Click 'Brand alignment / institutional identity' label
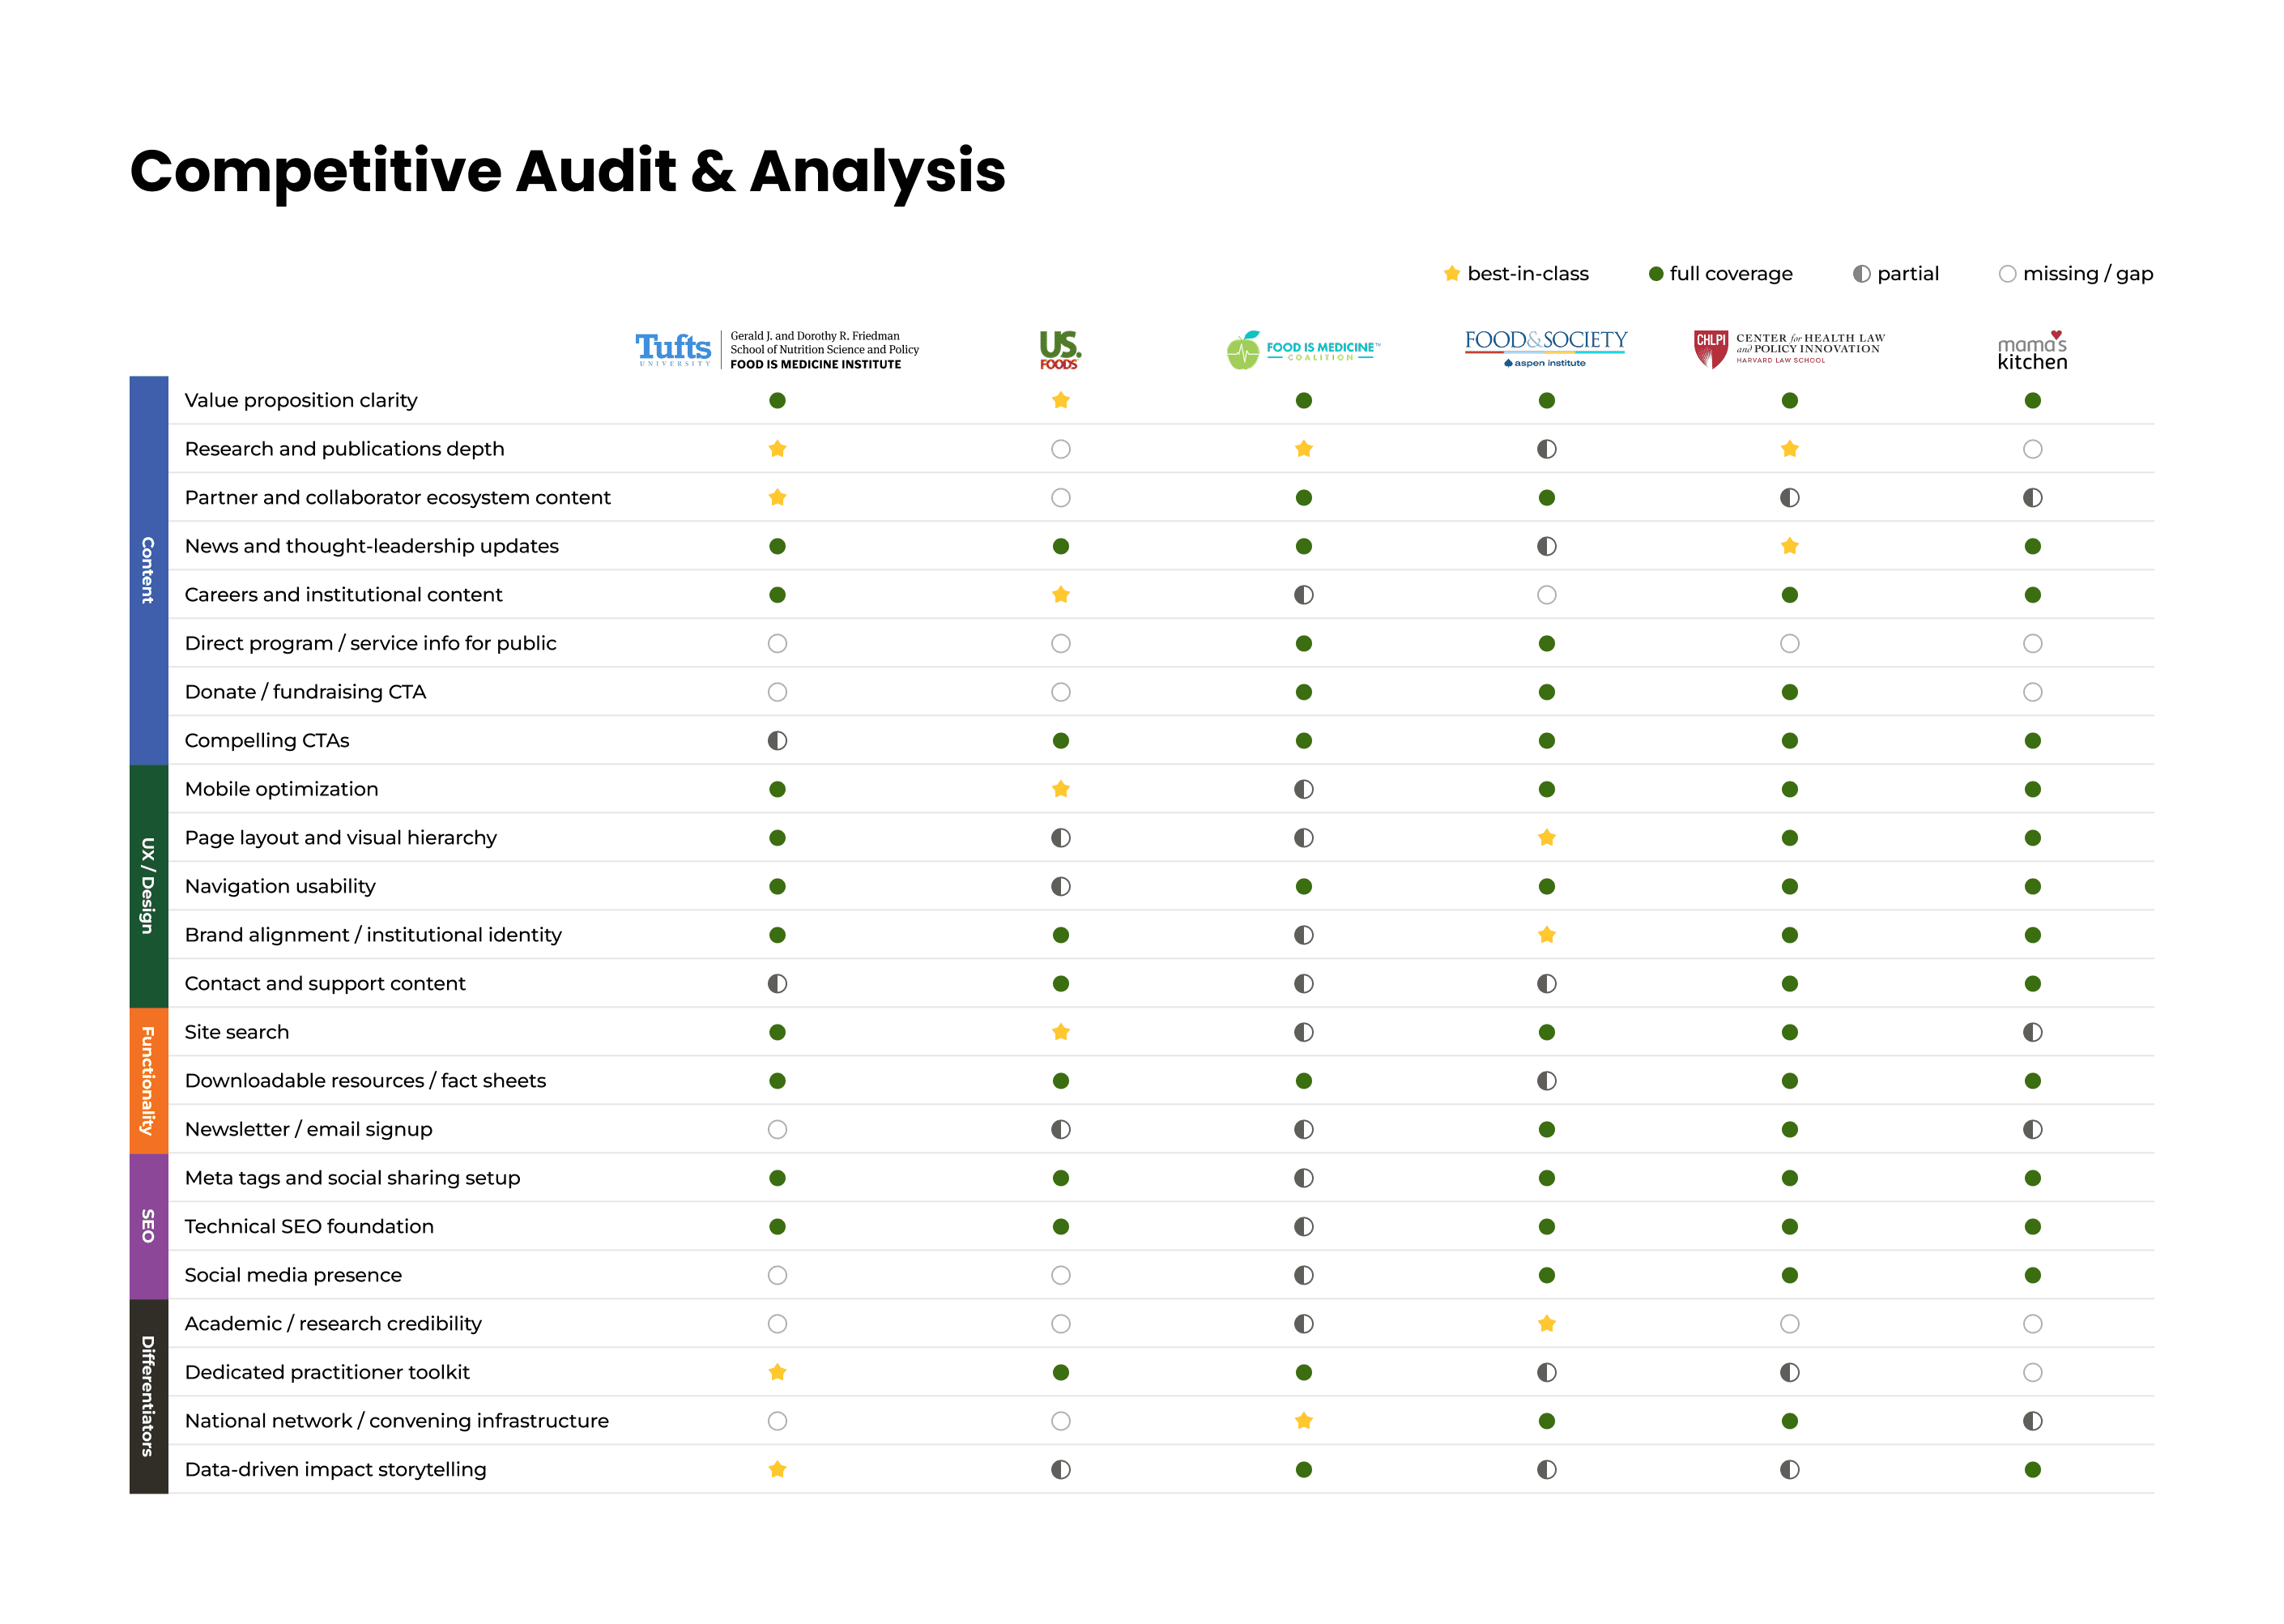 pos(373,935)
